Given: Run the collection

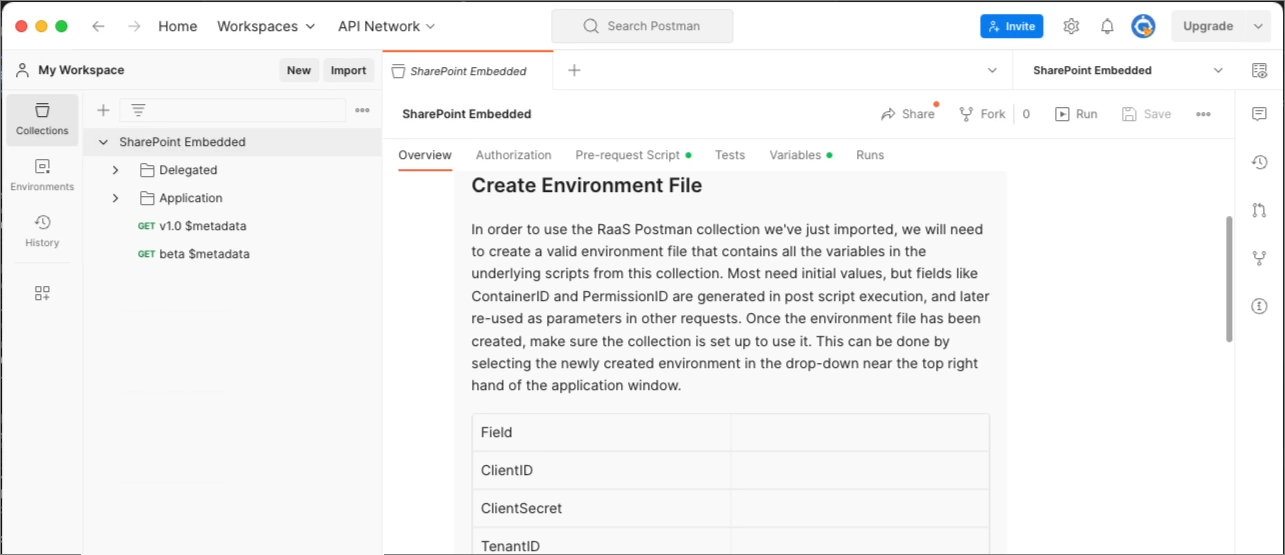Looking at the screenshot, I should pyautogui.click(x=1076, y=114).
